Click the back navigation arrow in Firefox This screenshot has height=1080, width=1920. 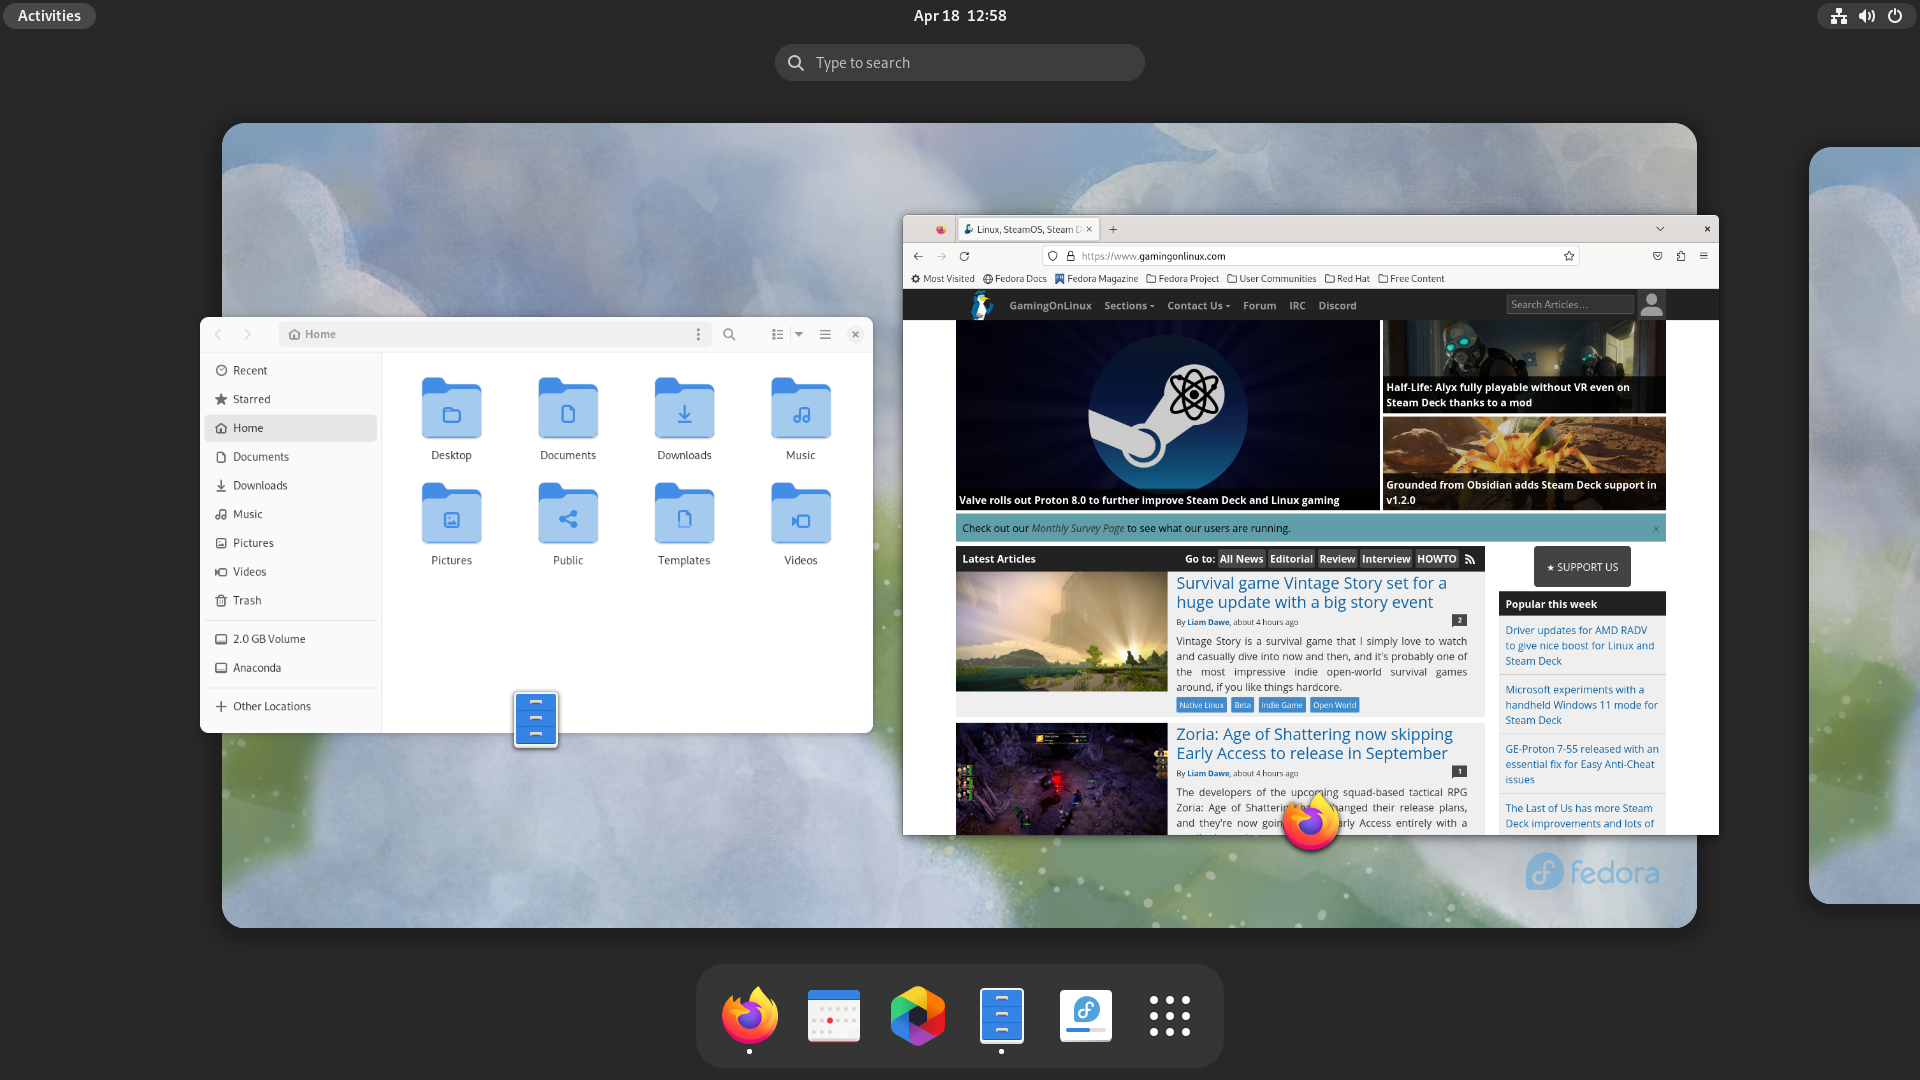click(918, 256)
